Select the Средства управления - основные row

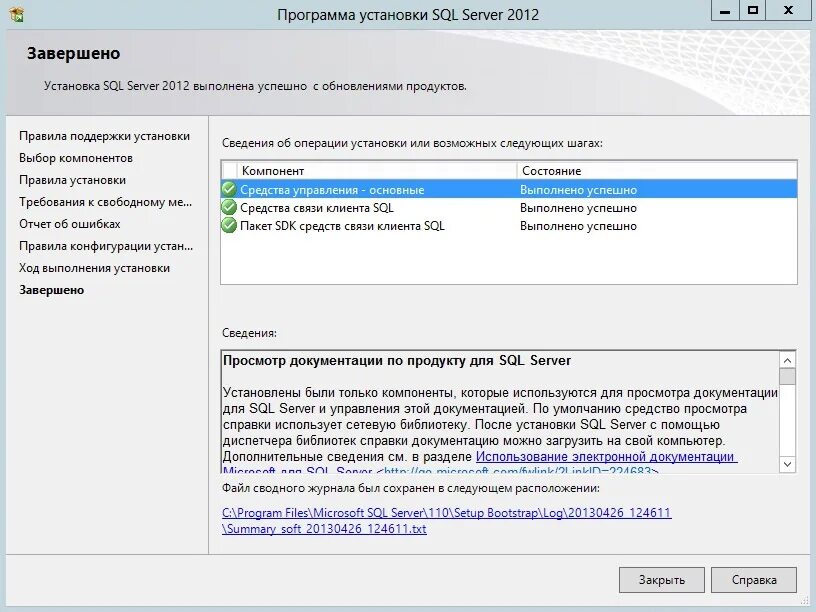pos(509,189)
